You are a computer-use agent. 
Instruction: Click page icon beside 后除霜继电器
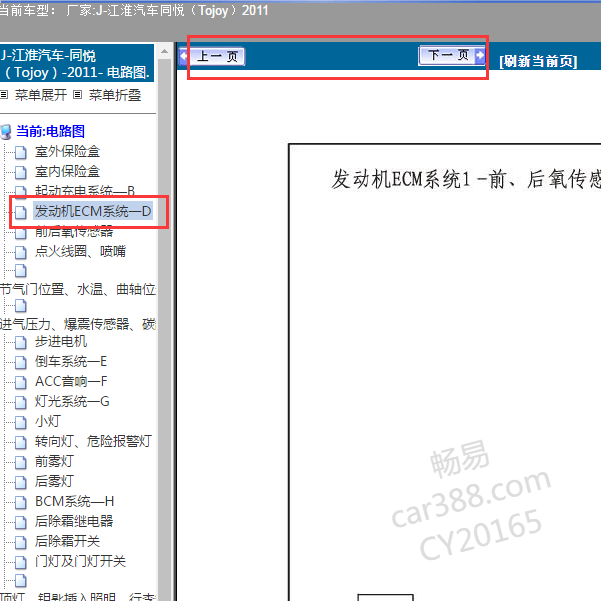pyautogui.click(x=21, y=522)
